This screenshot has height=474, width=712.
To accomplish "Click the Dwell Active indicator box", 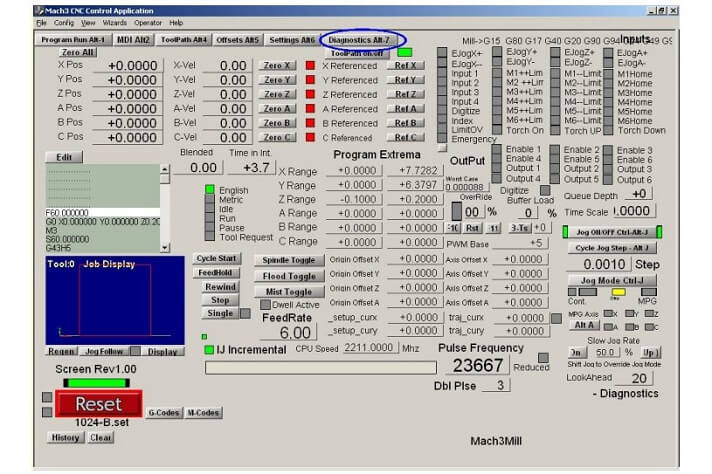I will click(x=265, y=305).
